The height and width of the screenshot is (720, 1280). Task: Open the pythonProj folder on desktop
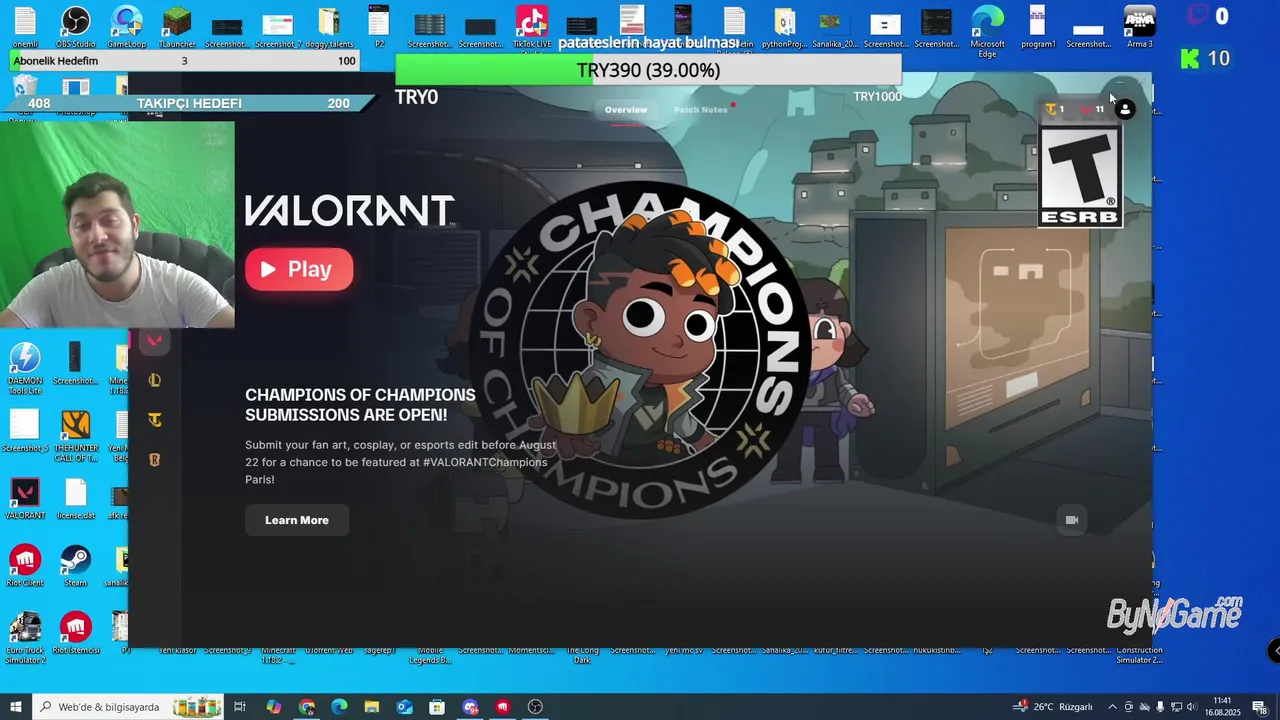(785, 27)
